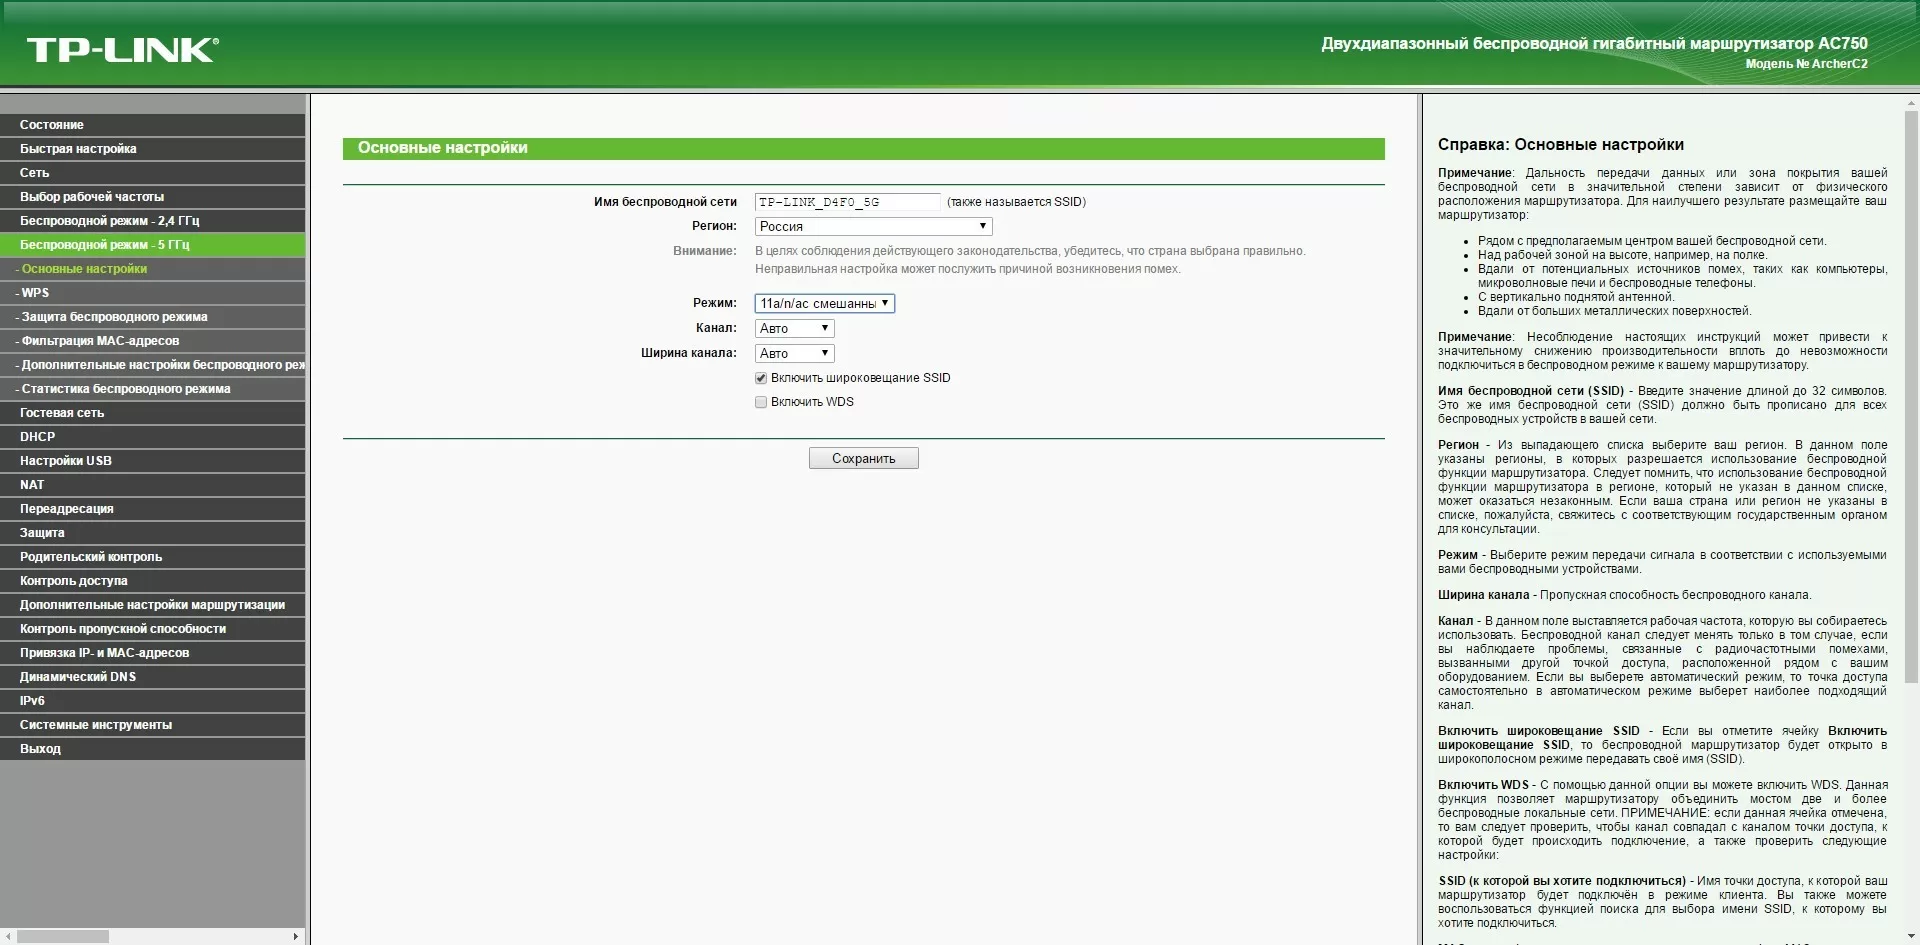1920x945 pixels.
Task: Focus the wireless network name field
Action: pos(847,202)
